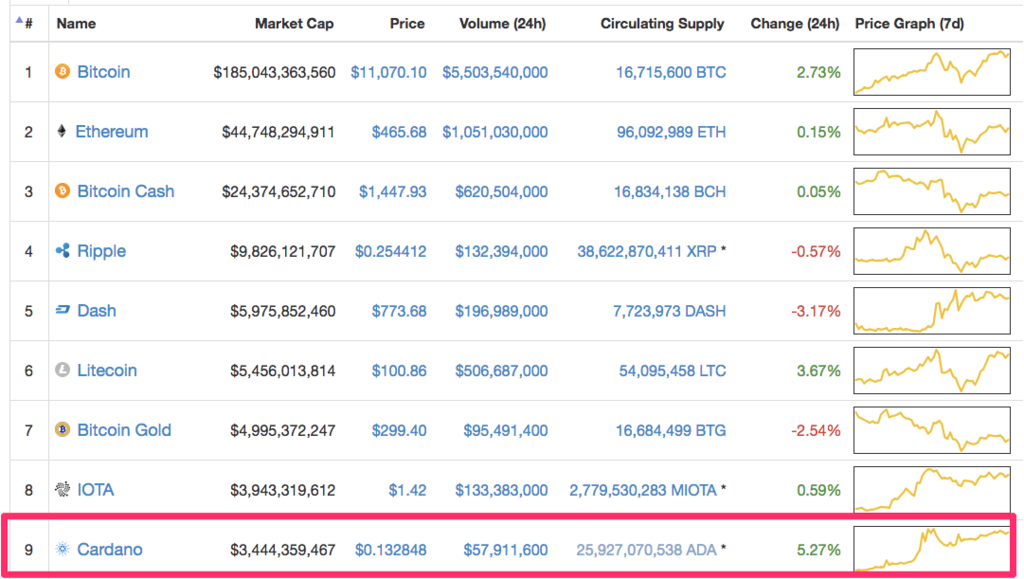
Task: Click IOTA supply 2,779,530,283 MIOTA
Action: [643, 490]
